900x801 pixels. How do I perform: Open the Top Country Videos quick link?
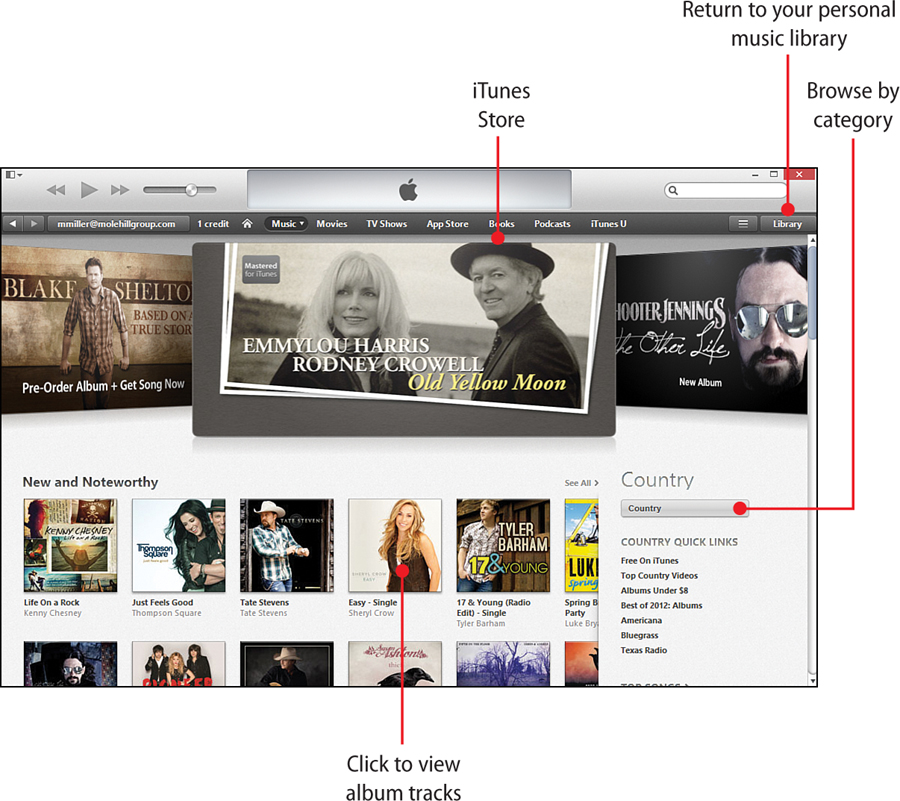coord(659,576)
